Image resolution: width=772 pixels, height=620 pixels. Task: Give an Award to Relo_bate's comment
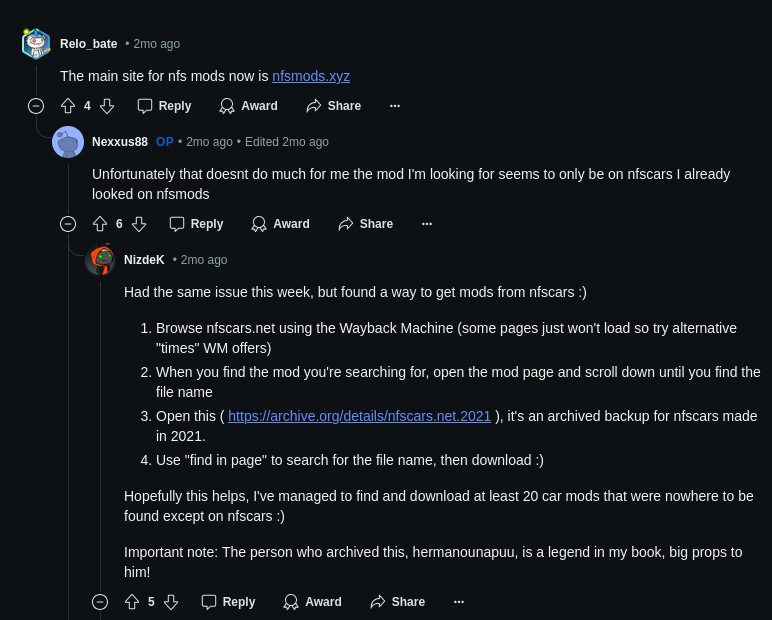click(x=248, y=106)
